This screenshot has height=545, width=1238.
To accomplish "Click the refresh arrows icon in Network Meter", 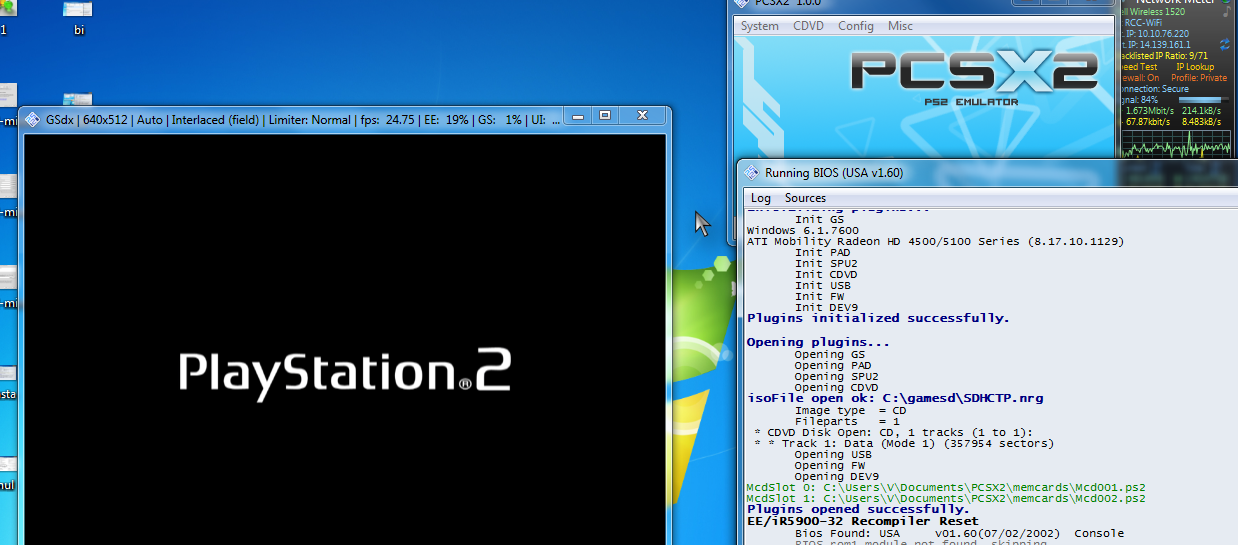I will (1226, 46).
